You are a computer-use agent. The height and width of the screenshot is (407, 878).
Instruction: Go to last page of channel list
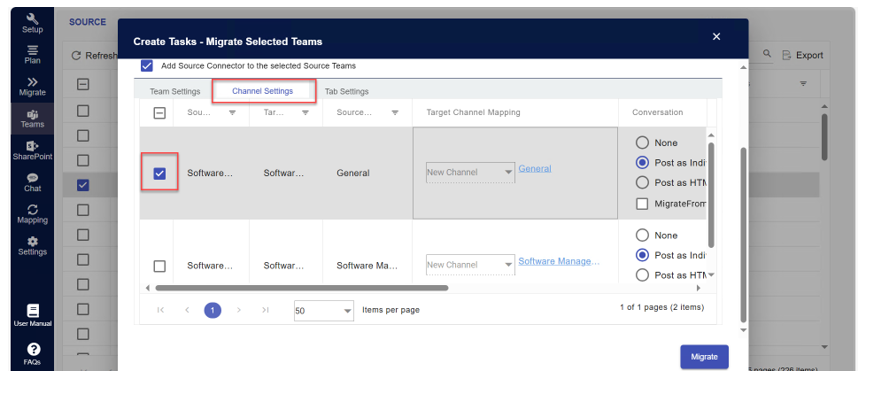click(x=265, y=310)
